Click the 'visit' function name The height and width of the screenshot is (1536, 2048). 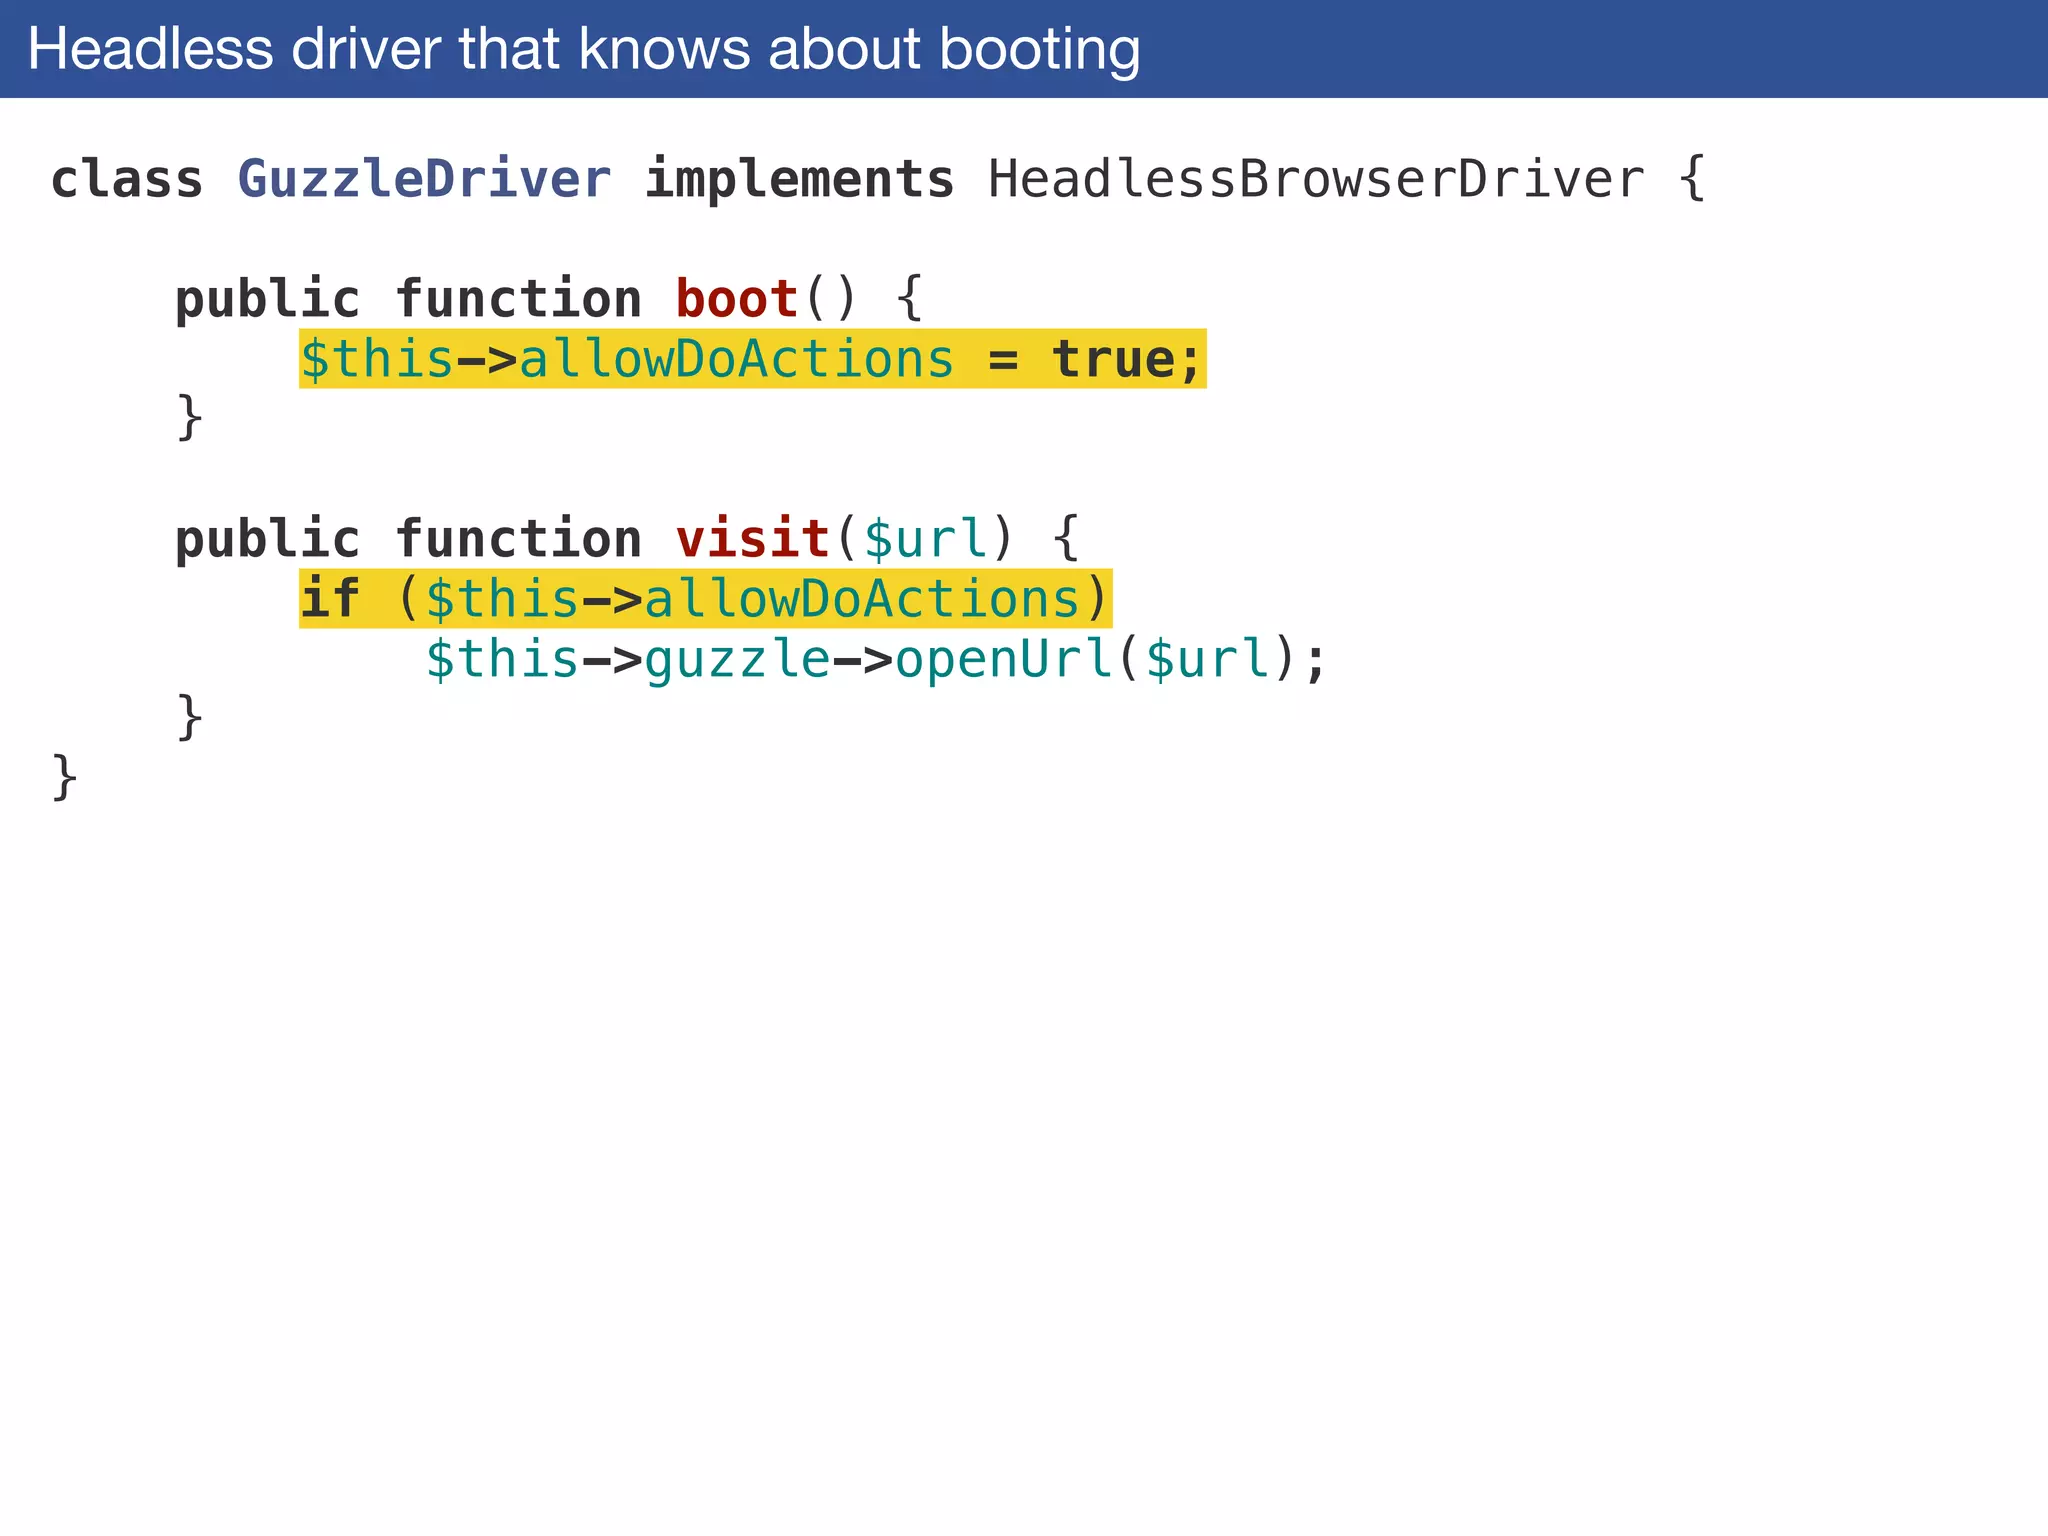coord(753,539)
